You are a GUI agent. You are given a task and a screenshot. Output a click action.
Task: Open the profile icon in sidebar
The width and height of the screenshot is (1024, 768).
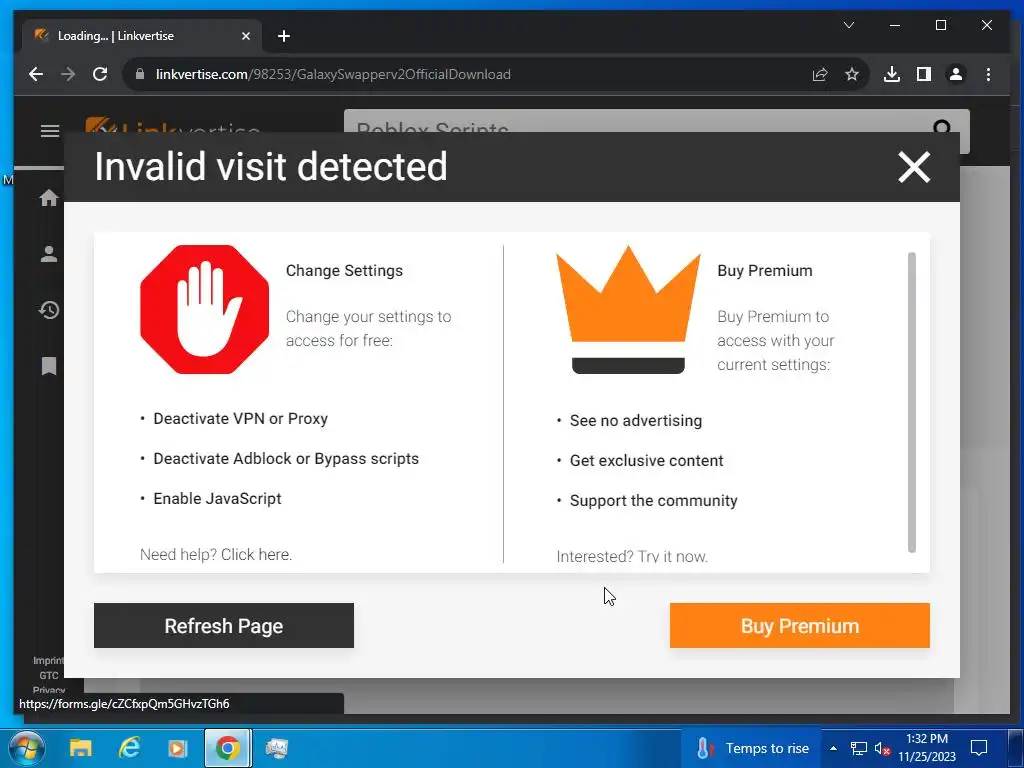(x=49, y=254)
